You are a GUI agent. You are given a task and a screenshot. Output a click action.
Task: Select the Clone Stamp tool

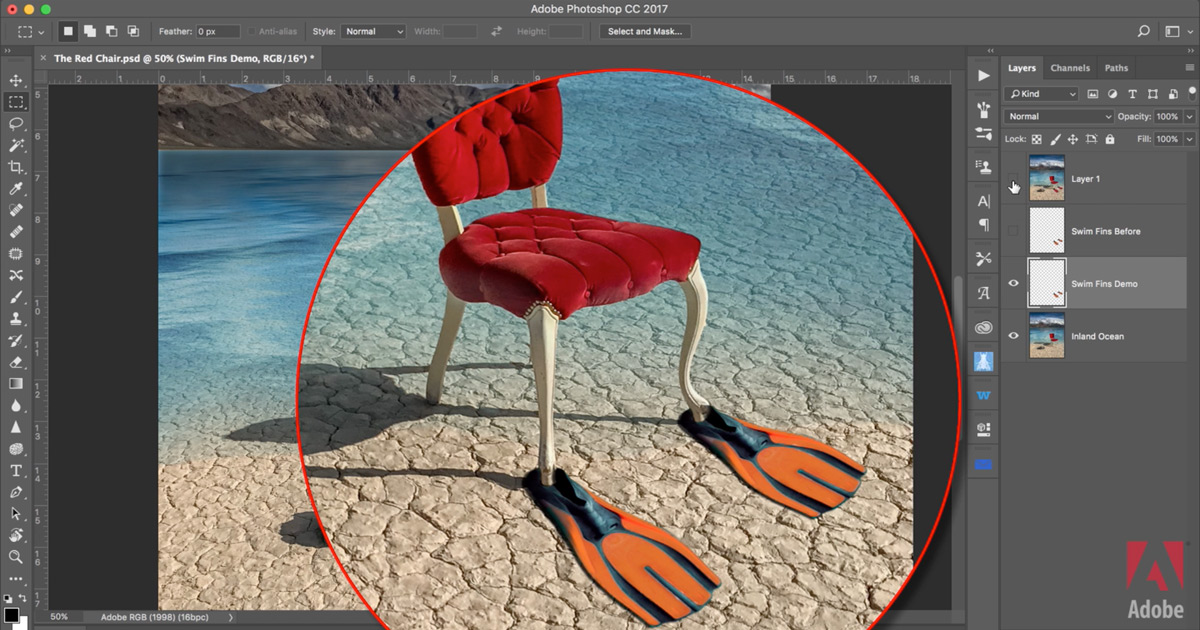(x=16, y=319)
